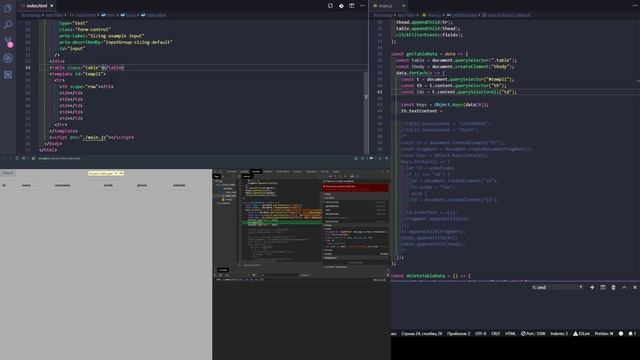Click CRLF line ending in the status bar
The image size is (640, 360).
[496, 333]
